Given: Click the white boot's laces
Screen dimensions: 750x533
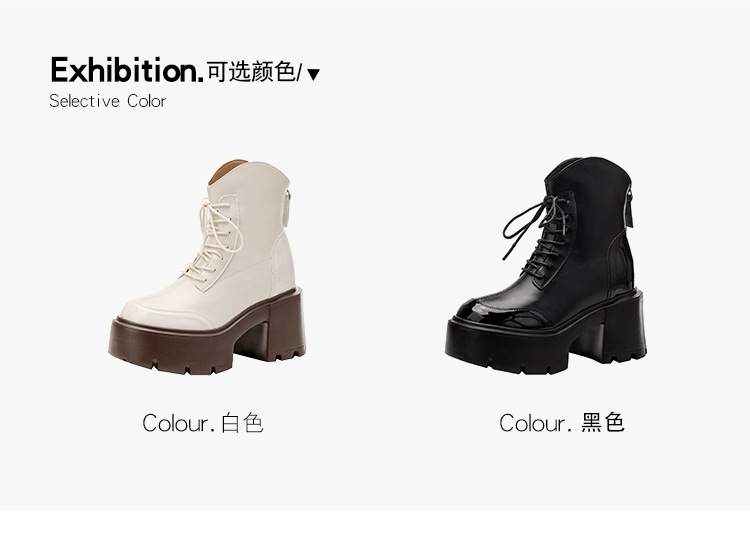Looking at the screenshot, I should click(215, 239).
